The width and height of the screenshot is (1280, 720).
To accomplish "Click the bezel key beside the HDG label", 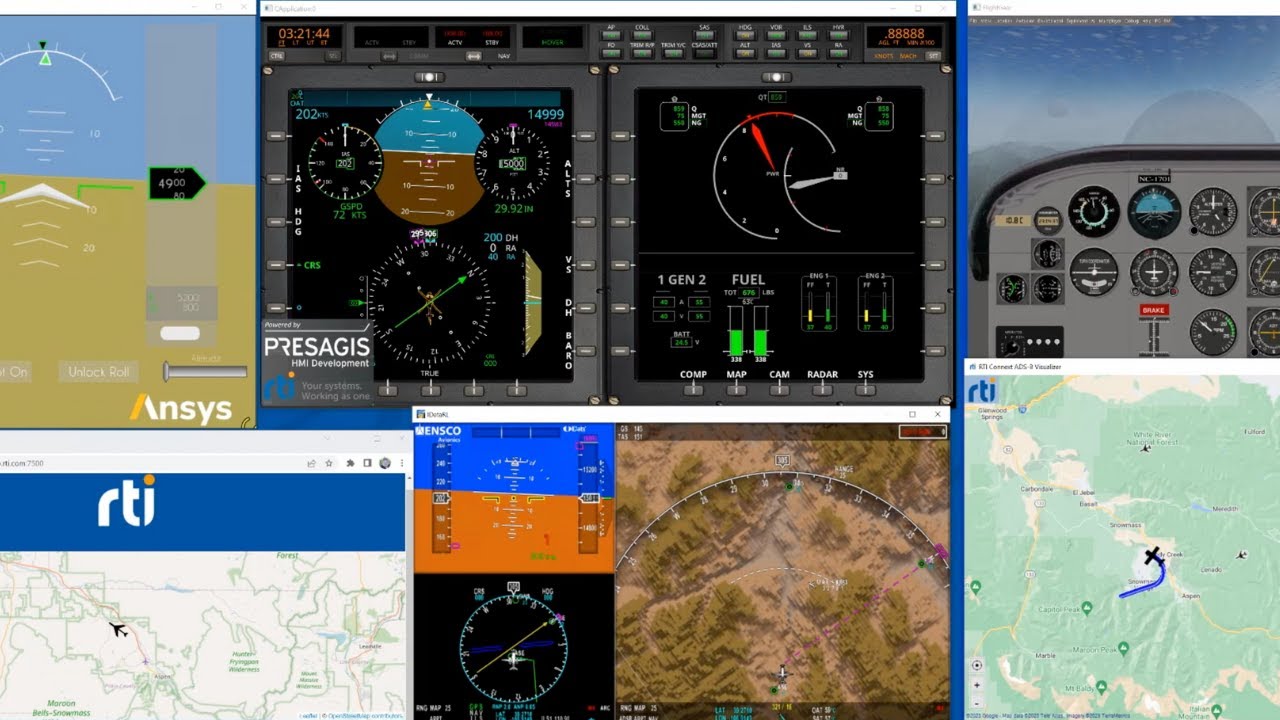I will pos(278,222).
